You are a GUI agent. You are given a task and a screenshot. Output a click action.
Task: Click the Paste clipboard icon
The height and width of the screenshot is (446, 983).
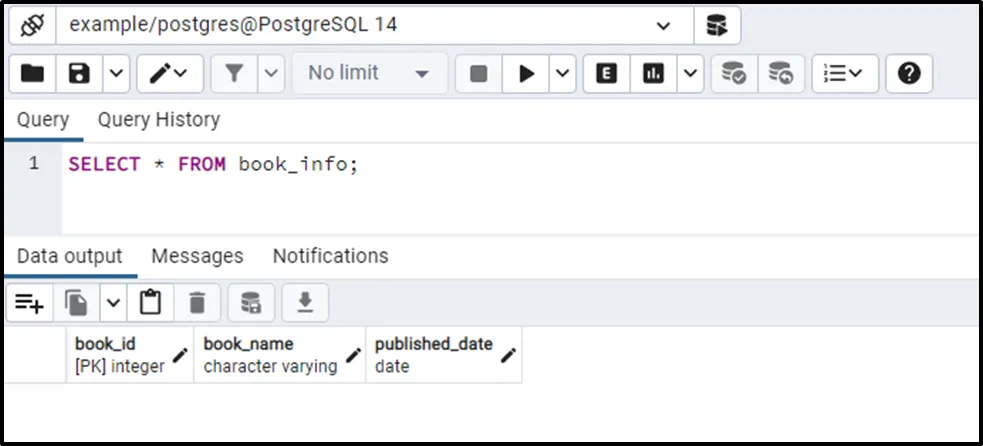[150, 302]
